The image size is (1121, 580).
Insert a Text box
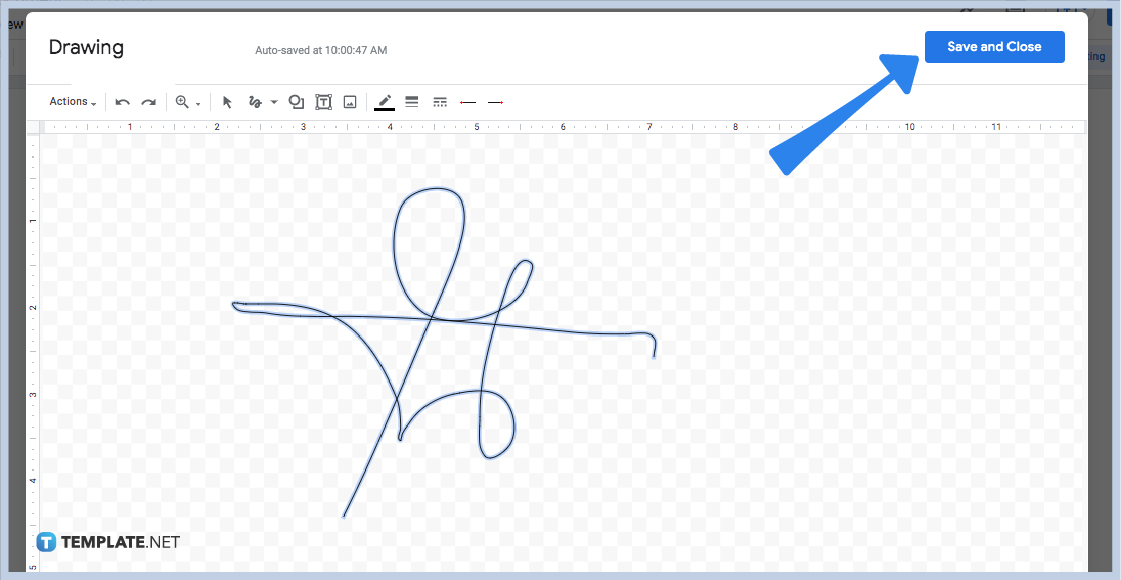[x=323, y=101]
